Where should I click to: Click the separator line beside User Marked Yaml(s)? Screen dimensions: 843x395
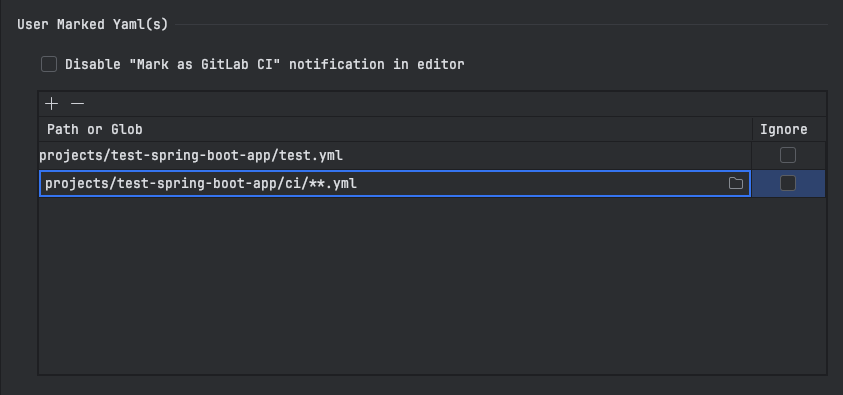point(501,24)
